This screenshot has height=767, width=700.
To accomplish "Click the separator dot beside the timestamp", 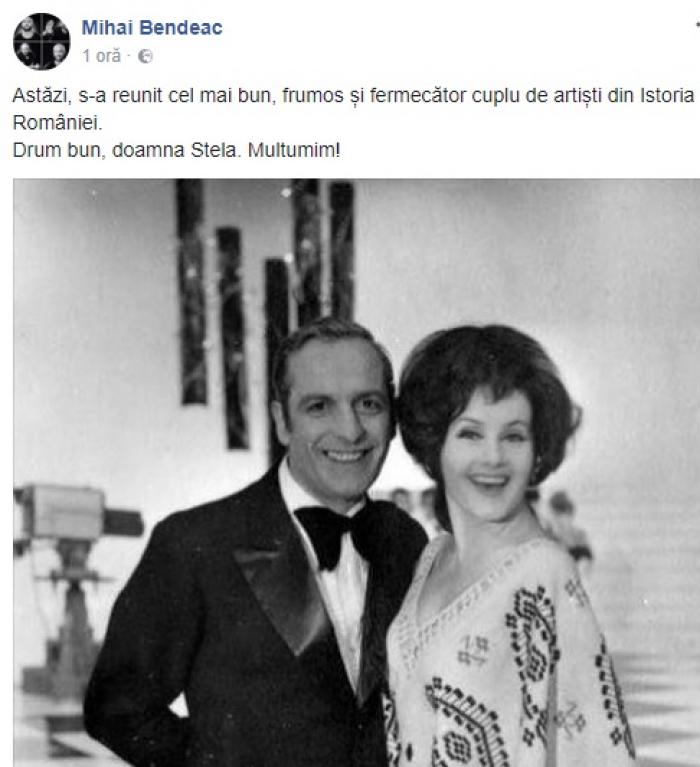I will (x=129, y=56).
